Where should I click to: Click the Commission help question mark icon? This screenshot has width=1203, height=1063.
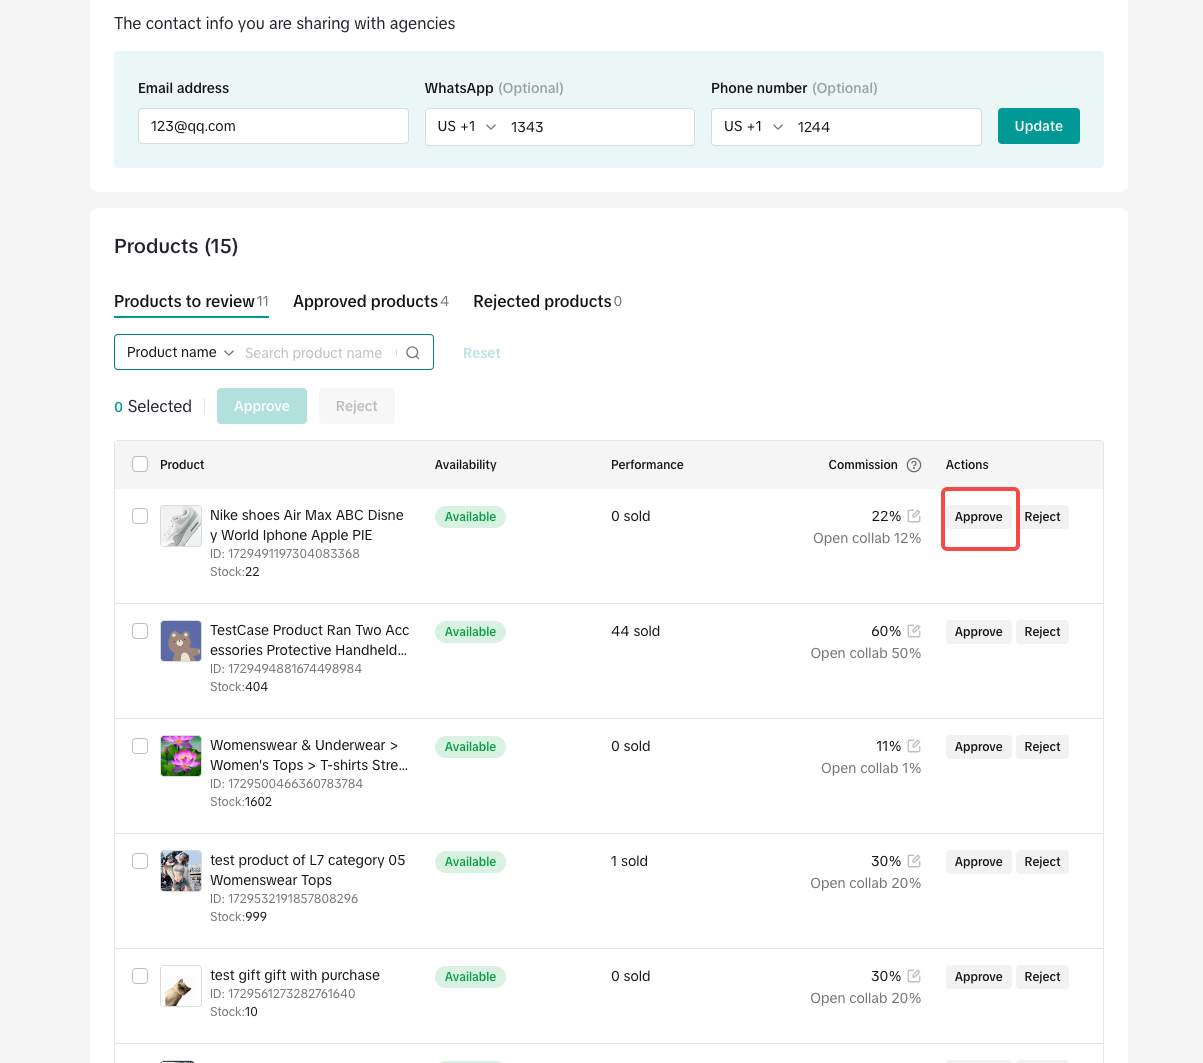pyautogui.click(x=914, y=465)
